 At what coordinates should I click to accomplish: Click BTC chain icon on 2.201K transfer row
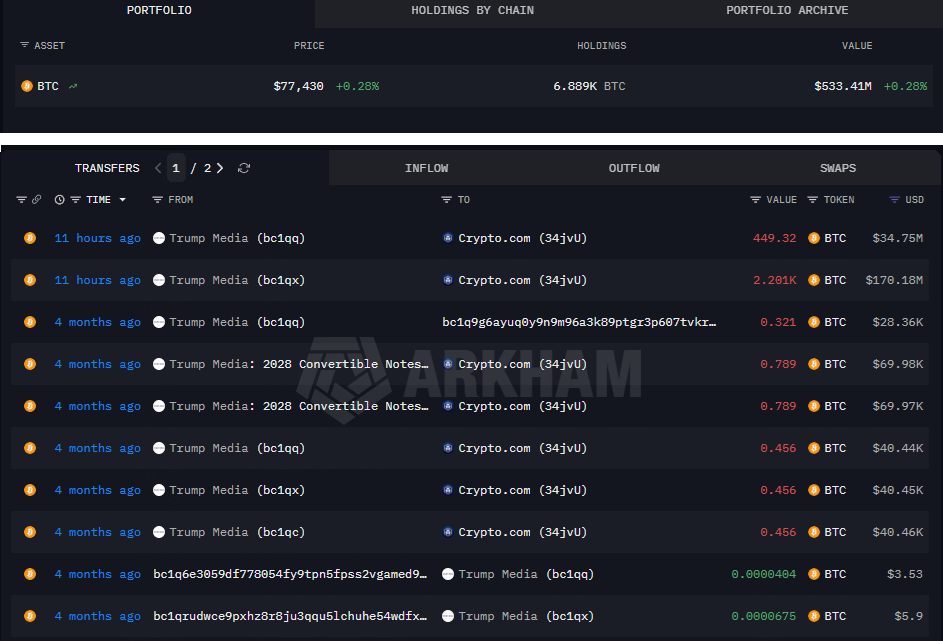[x=29, y=280]
